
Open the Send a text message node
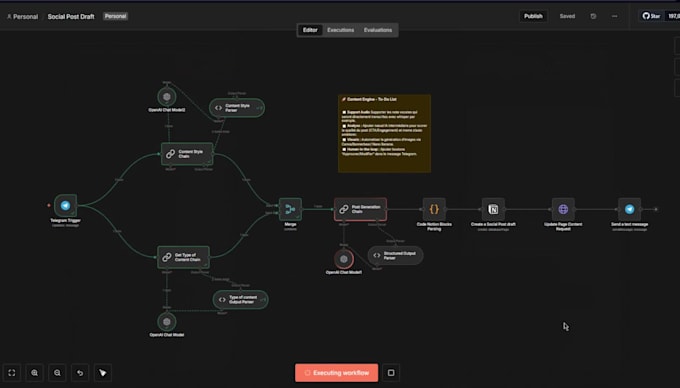click(629, 209)
